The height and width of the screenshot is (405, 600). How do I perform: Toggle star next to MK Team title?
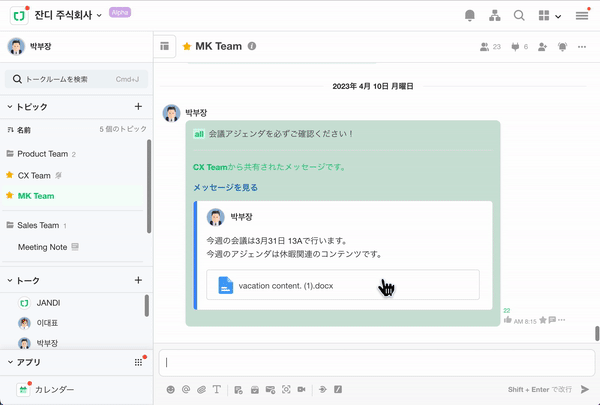[x=187, y=46]
